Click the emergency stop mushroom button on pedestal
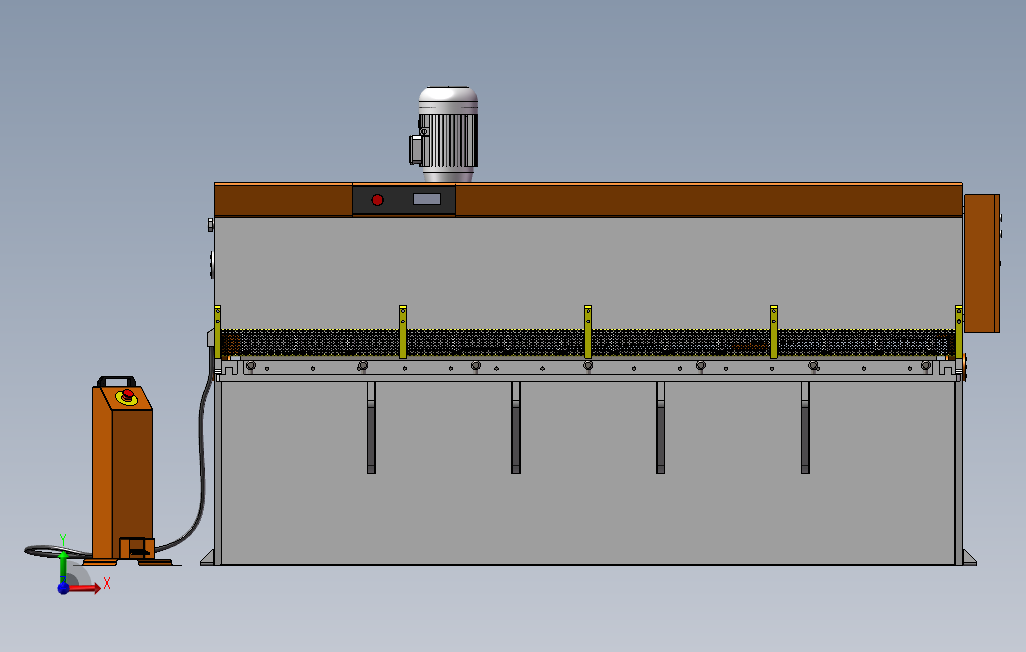Screen dimensions: 1026x652 point(127,396)
